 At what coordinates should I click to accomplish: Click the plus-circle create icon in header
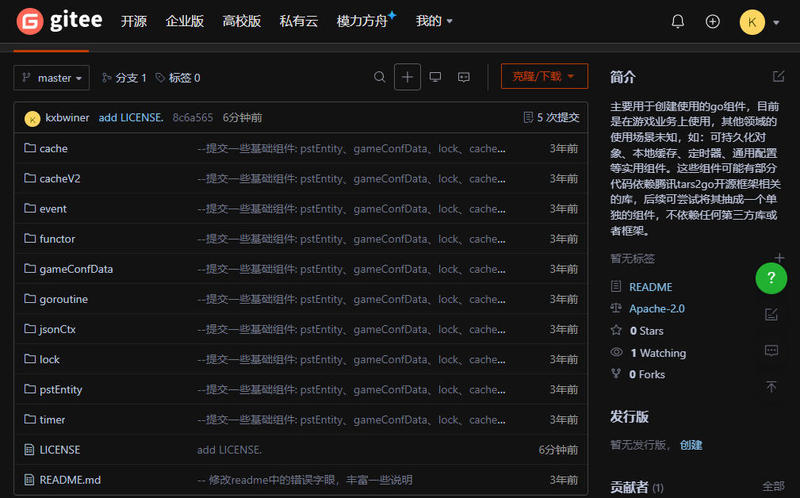coord(713,21)
